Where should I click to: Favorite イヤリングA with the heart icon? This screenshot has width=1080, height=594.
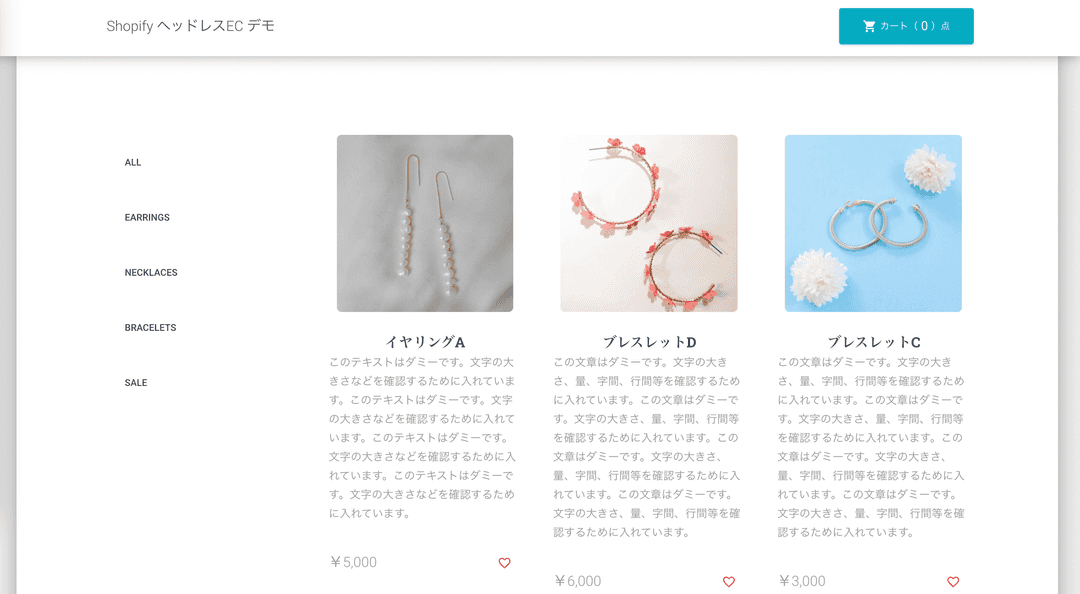[x=504, y=563]
